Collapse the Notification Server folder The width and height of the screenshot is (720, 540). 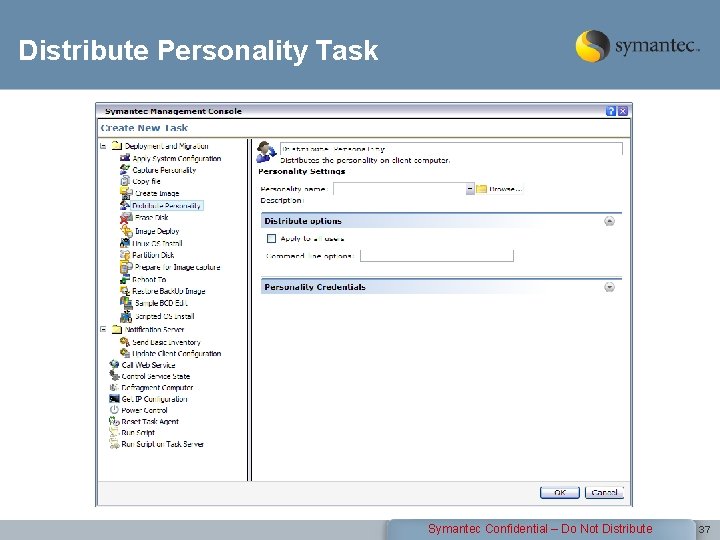[103, 329]
